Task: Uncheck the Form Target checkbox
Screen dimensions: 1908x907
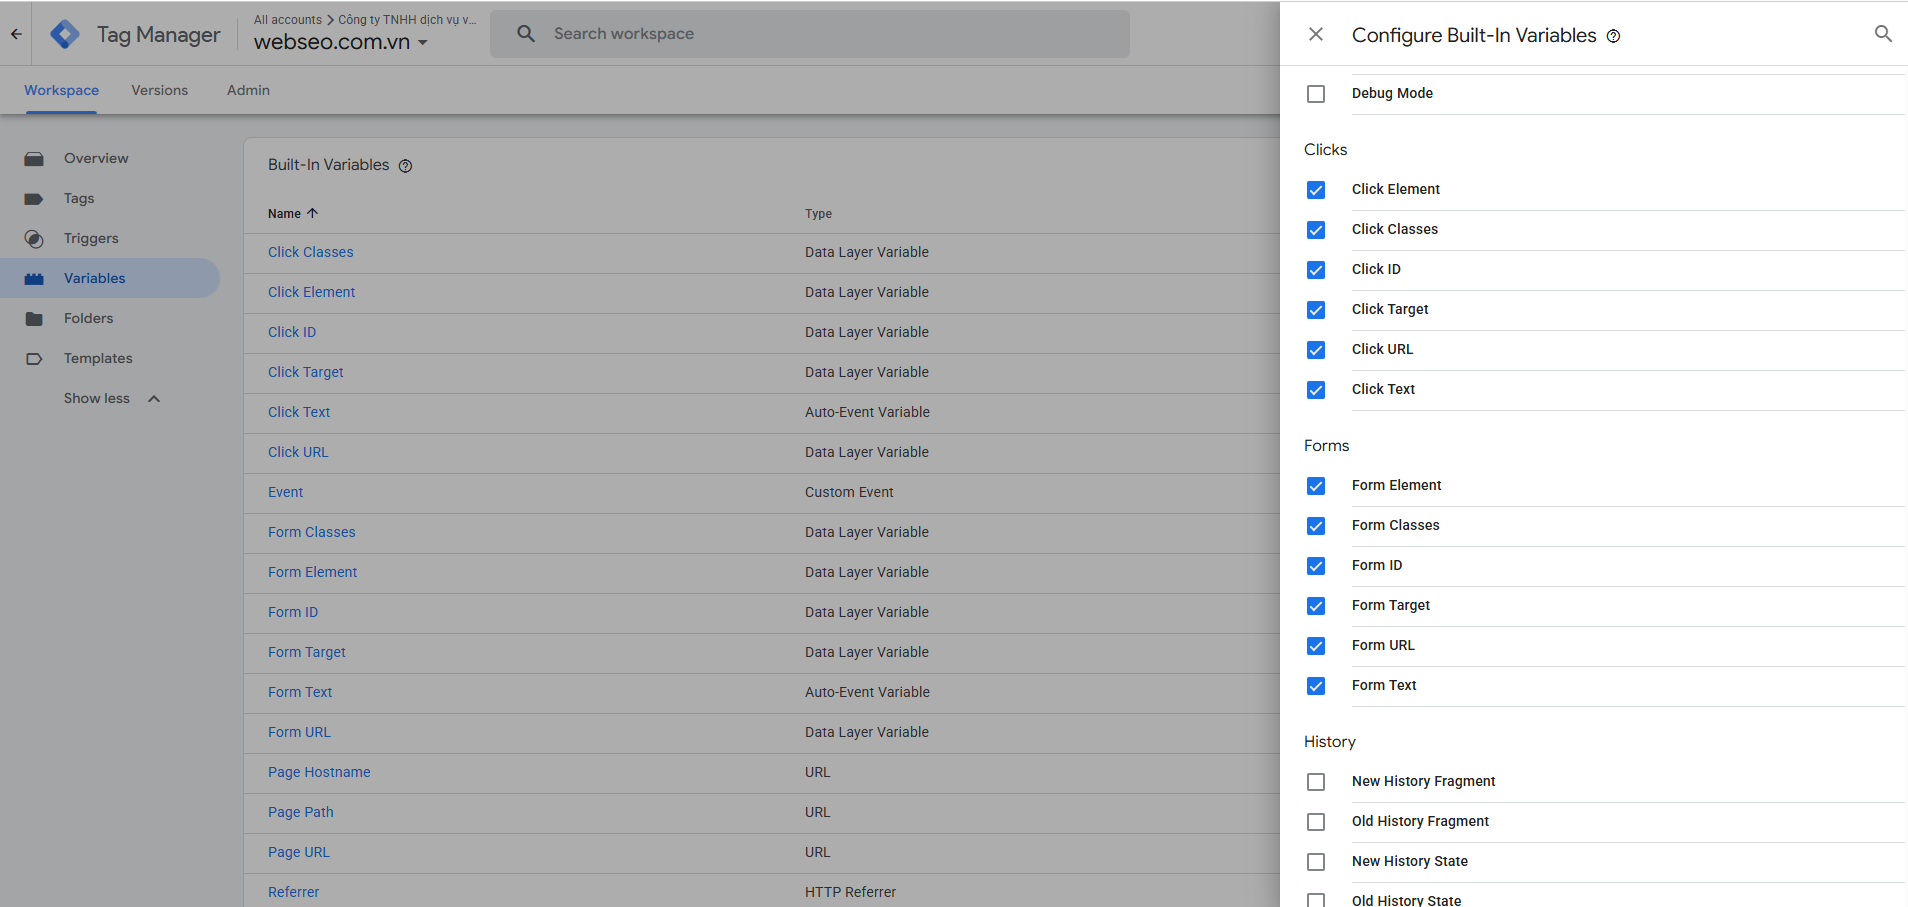Action: (1316, 606)
